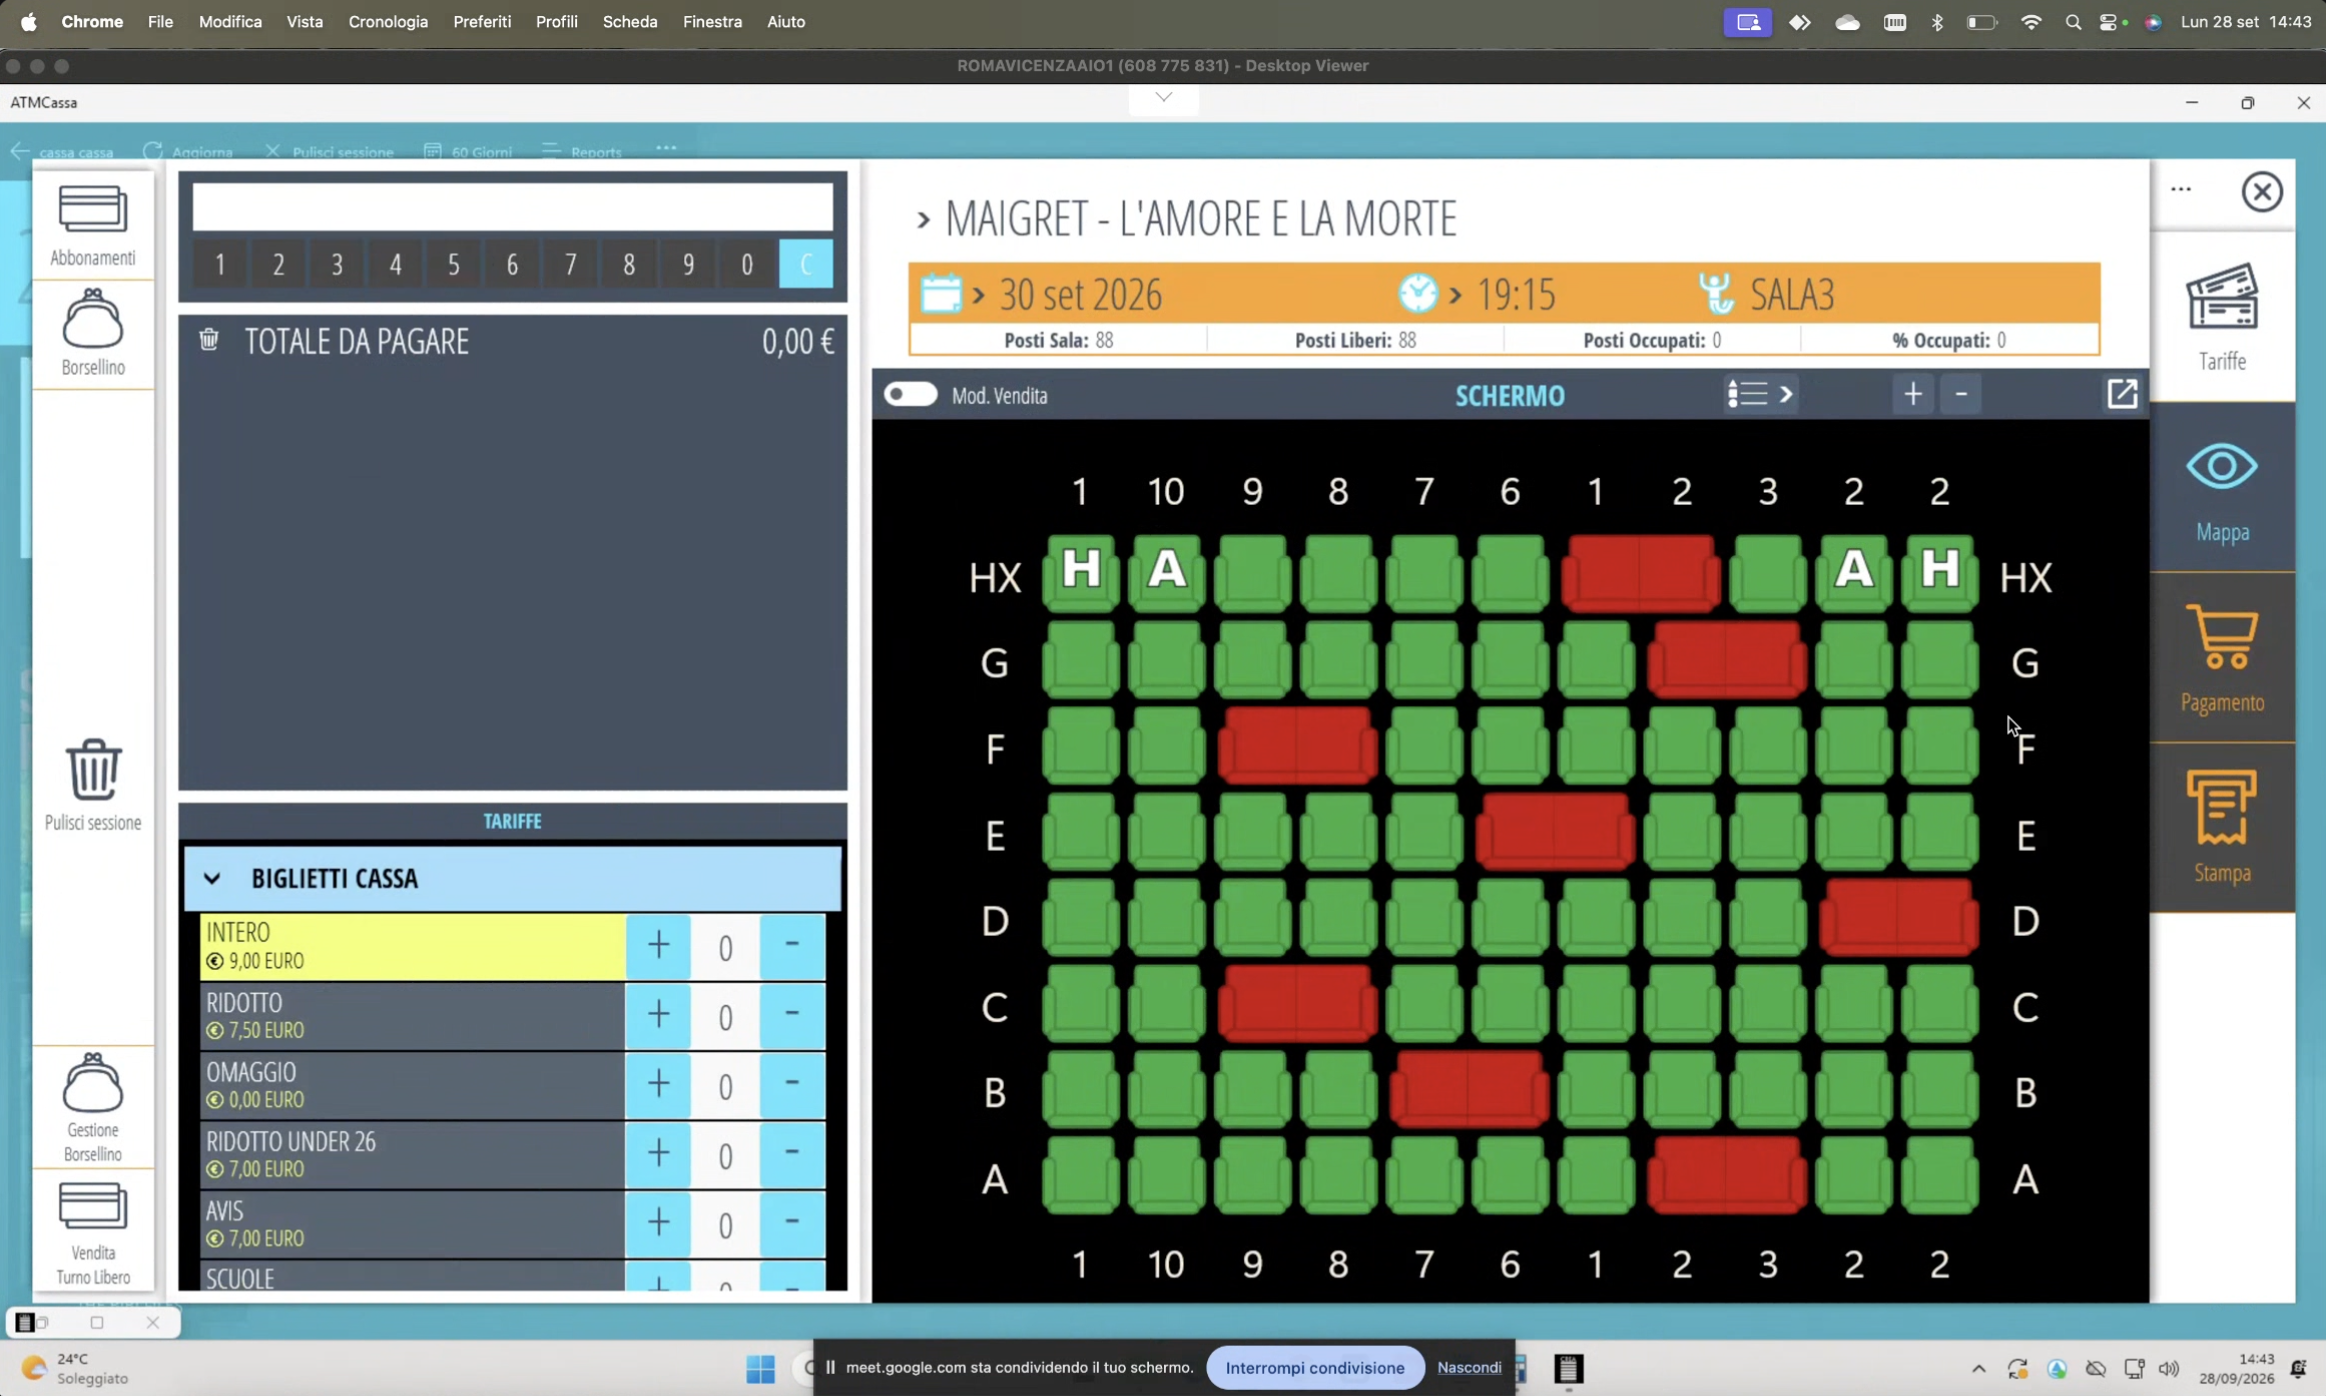Add one OMAGGIO ticket

[x=658, y=1084]
